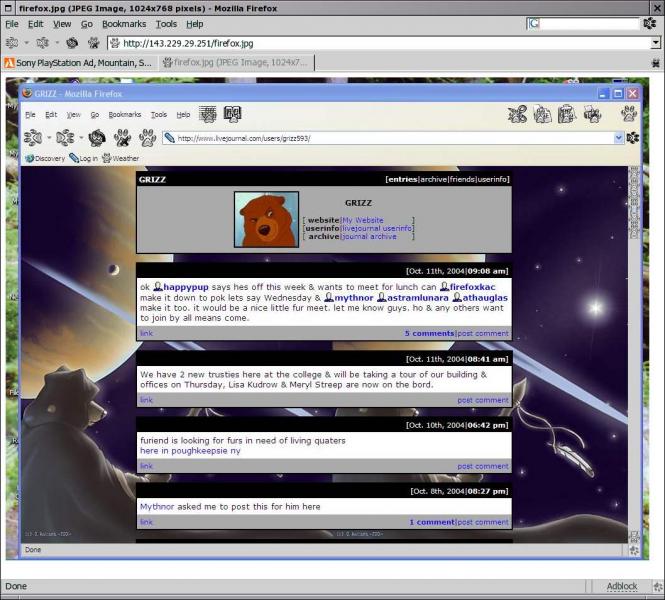
Task: Open the Bookmarks menu in the top menu bar
Action: pyautogui.click(x=123, y=23)
